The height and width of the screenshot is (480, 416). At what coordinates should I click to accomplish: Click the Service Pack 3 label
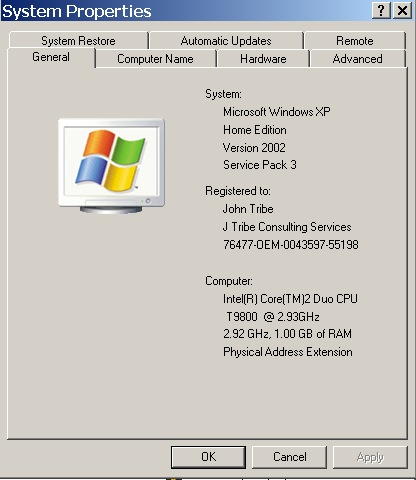tap(260, 165)
